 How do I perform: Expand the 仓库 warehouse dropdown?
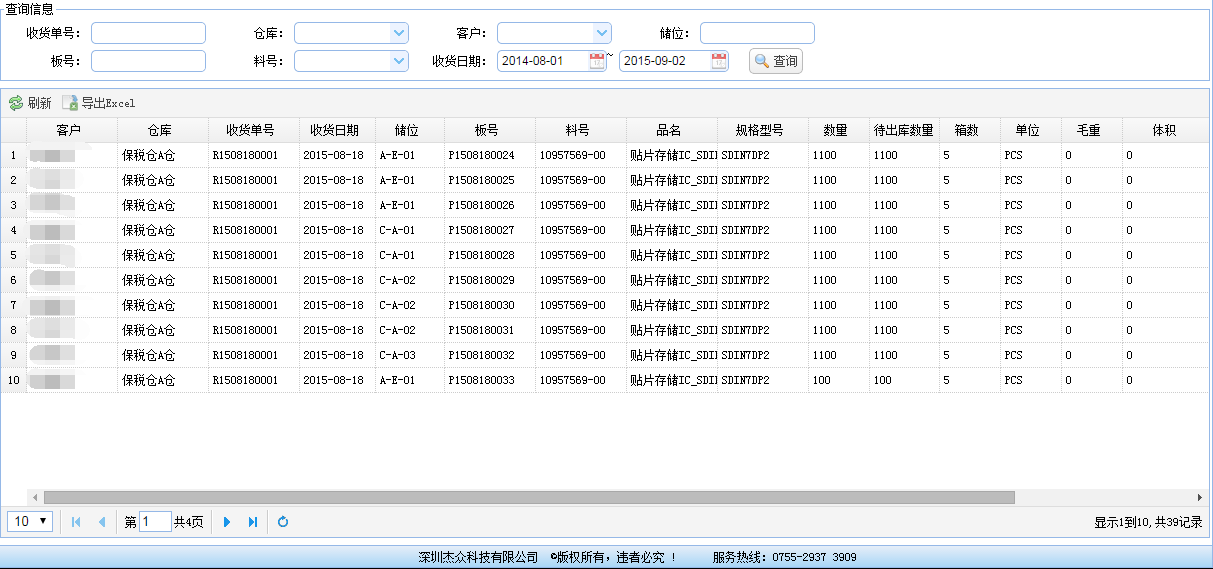coord(399,33)
